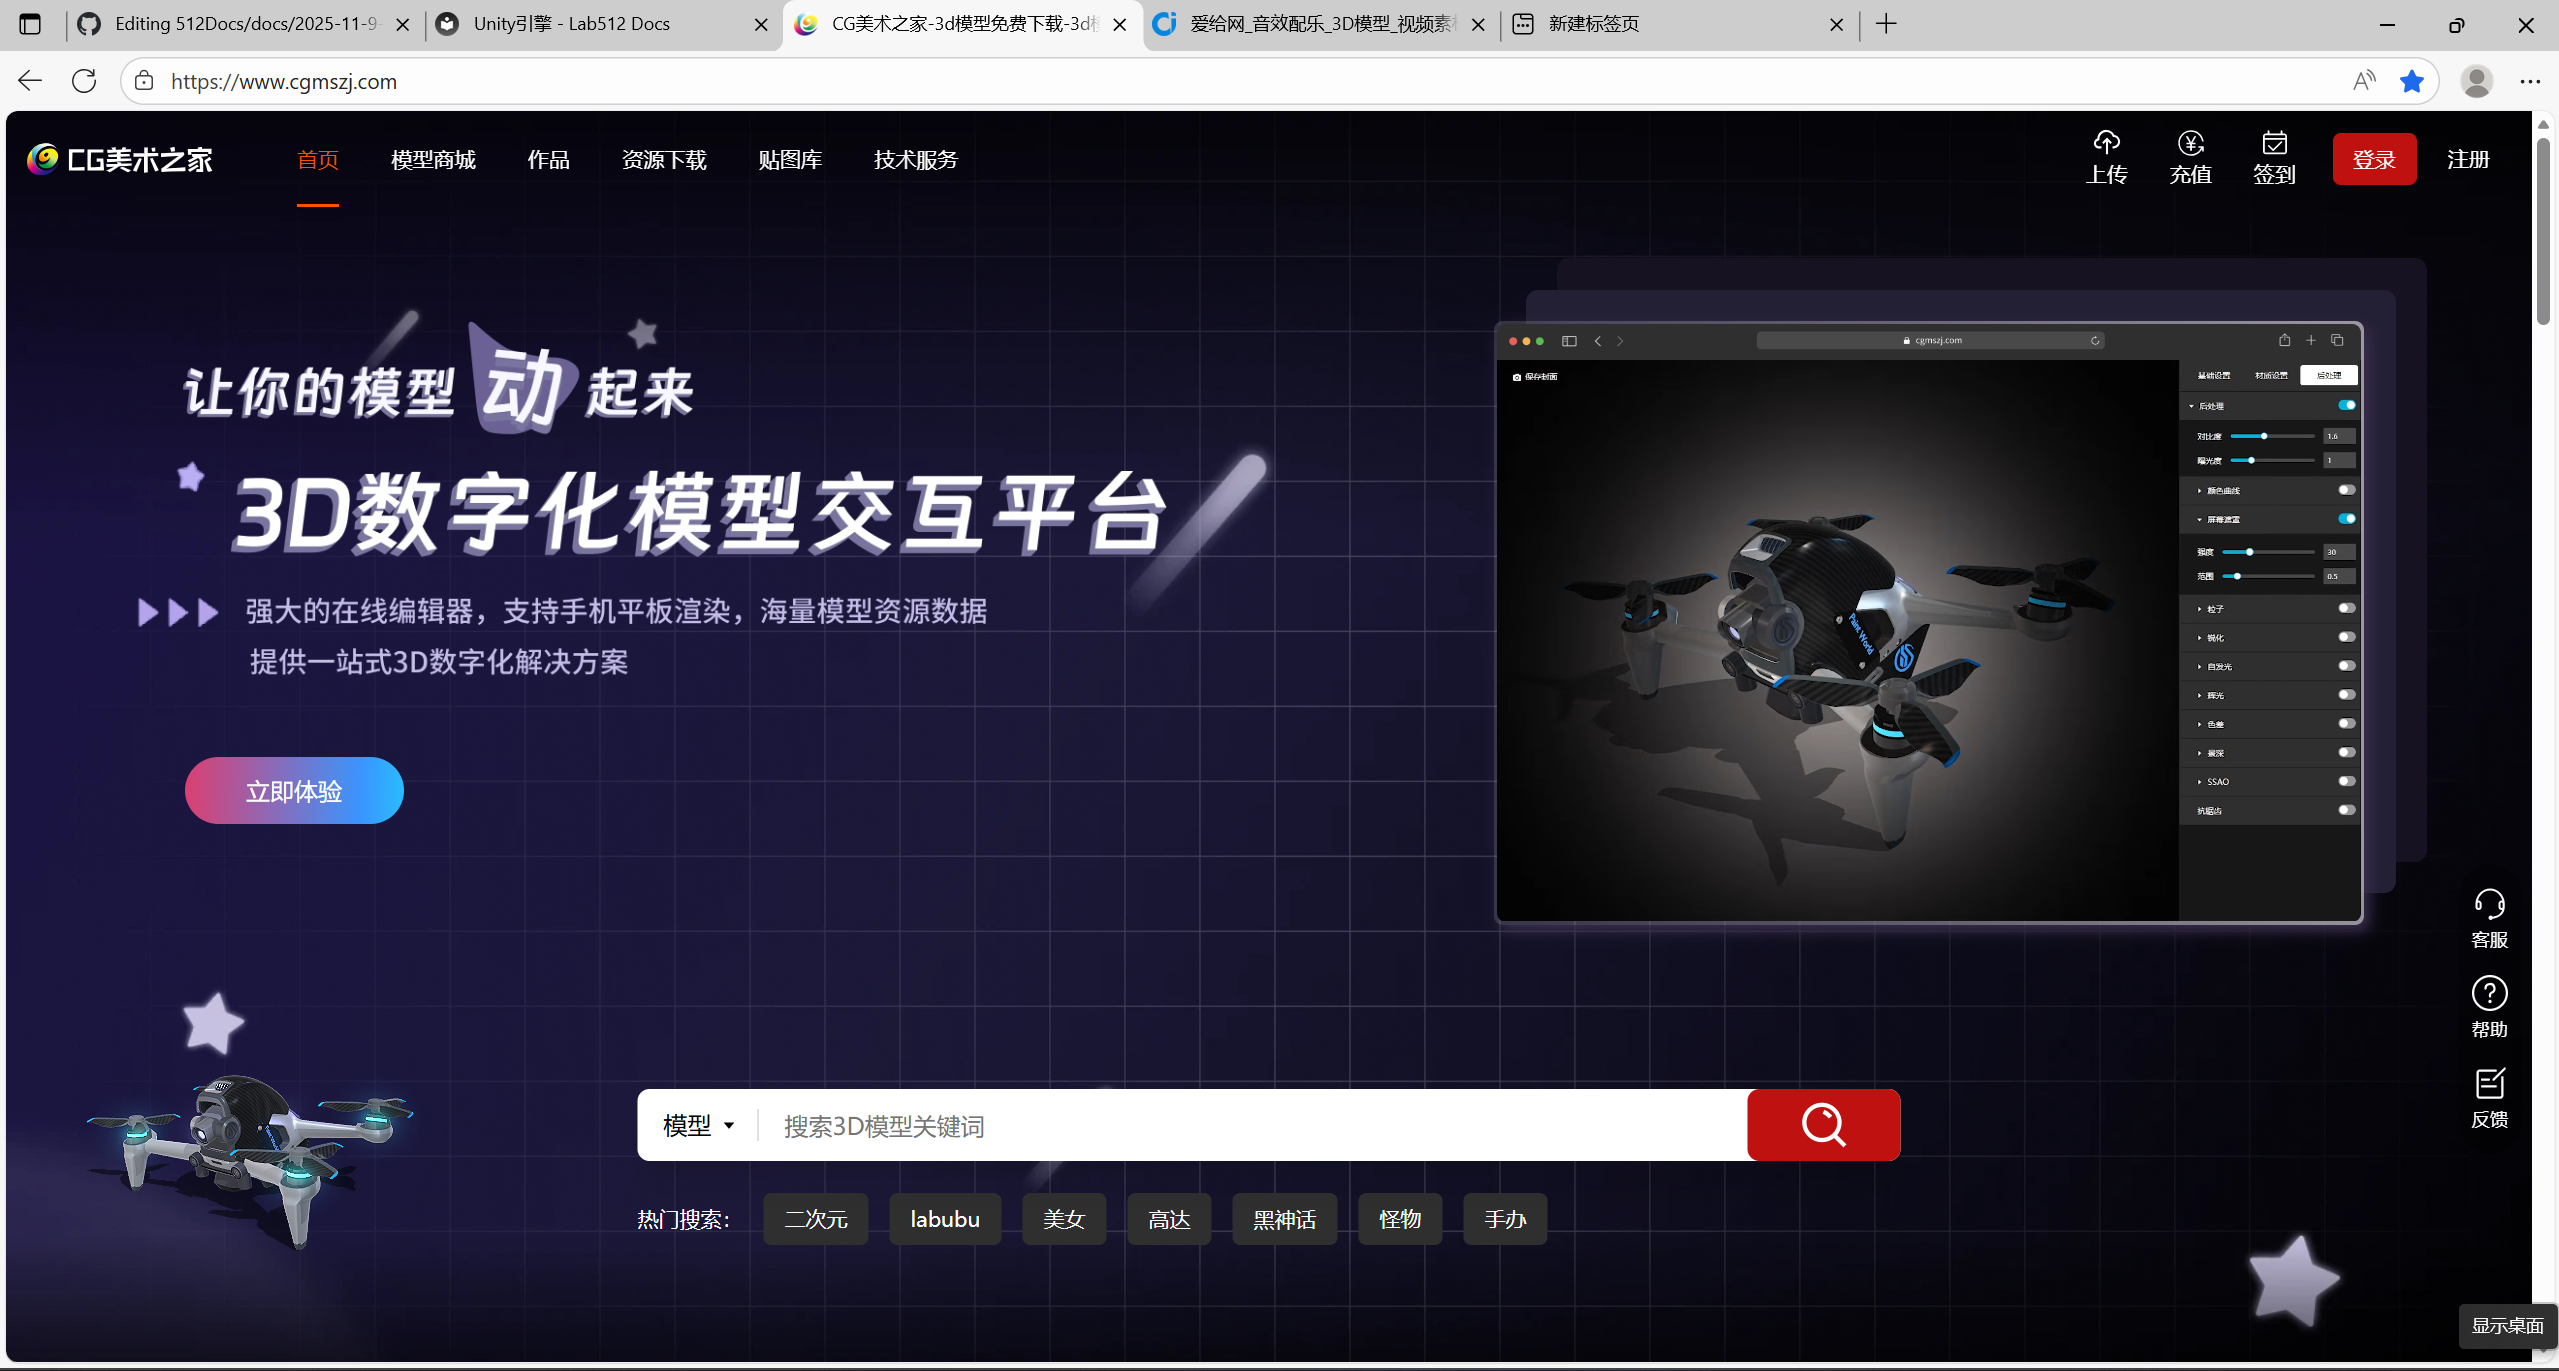Open the 反馈 feedback icon

[2489, 1084]
